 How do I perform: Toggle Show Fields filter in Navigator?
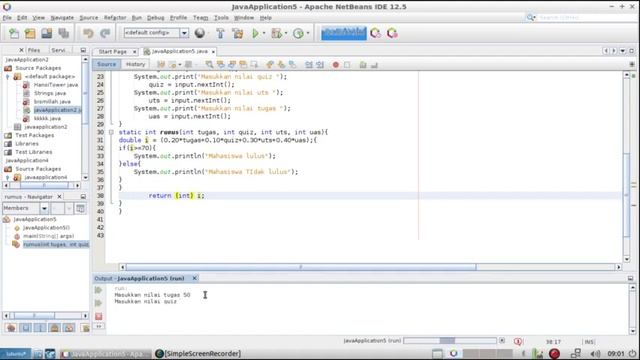25,327
